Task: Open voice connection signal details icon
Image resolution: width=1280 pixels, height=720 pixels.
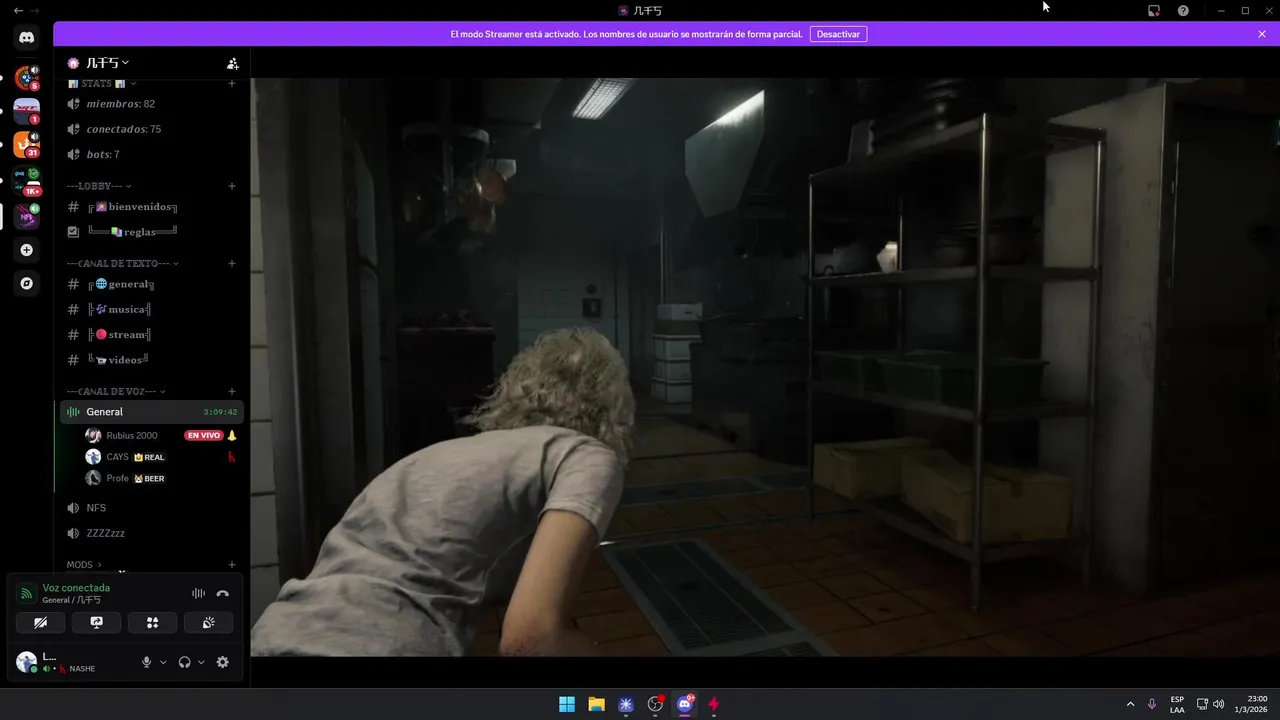Action: click(x=27, y=593)
